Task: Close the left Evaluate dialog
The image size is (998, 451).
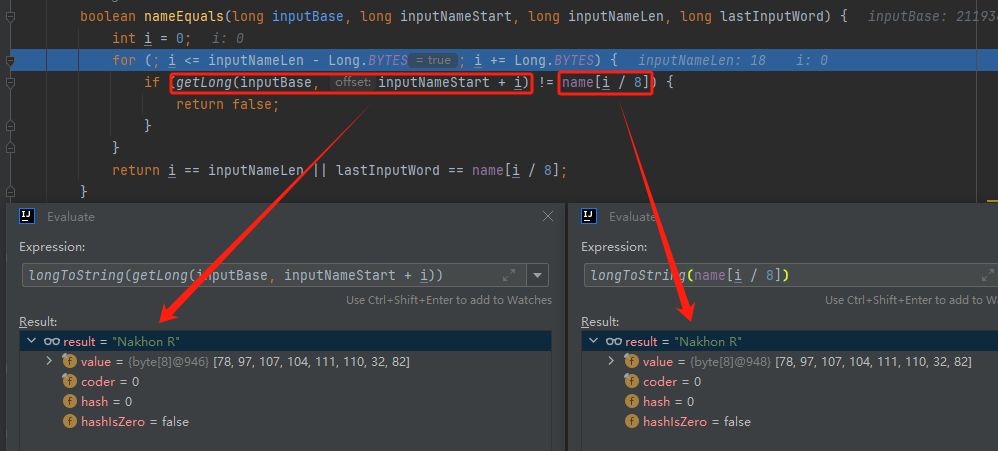Action: (x=547, y=216)
